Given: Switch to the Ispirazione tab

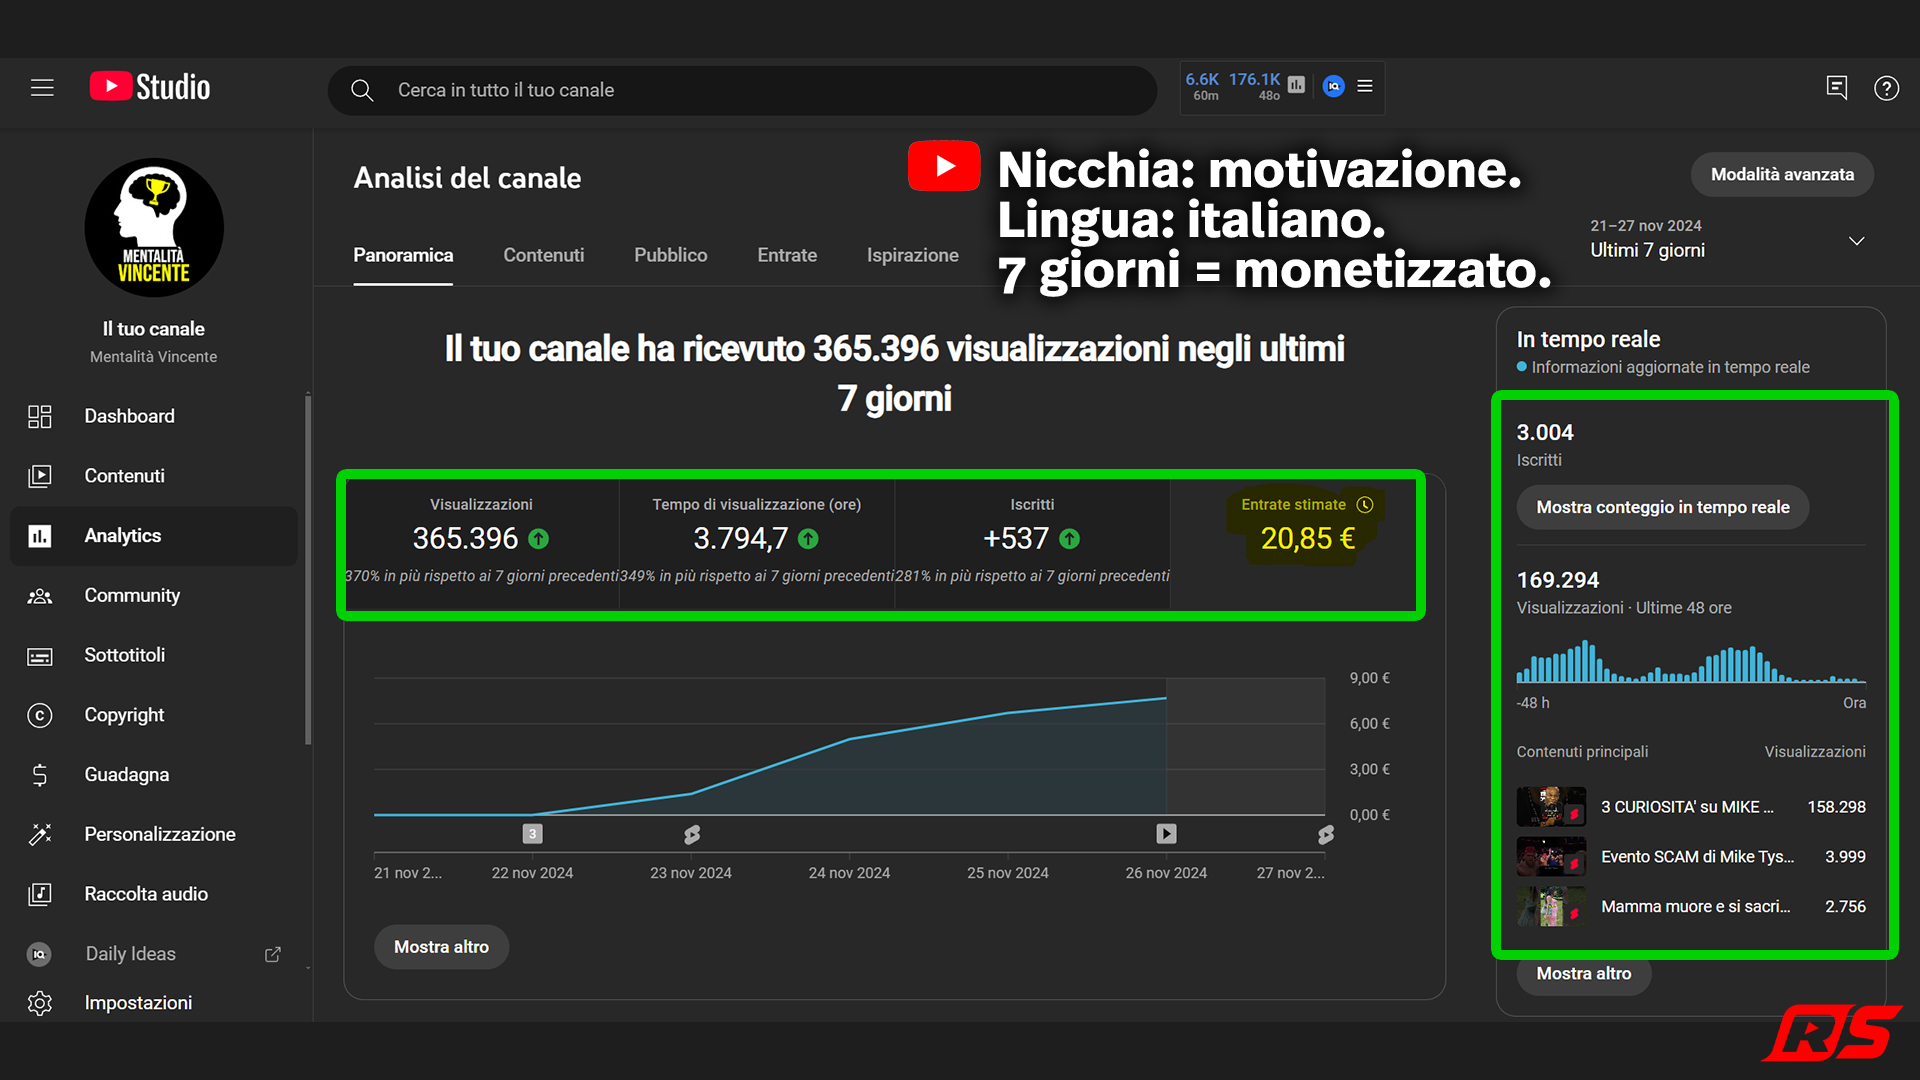Looking at the screenshot, I should pos(912,255).
